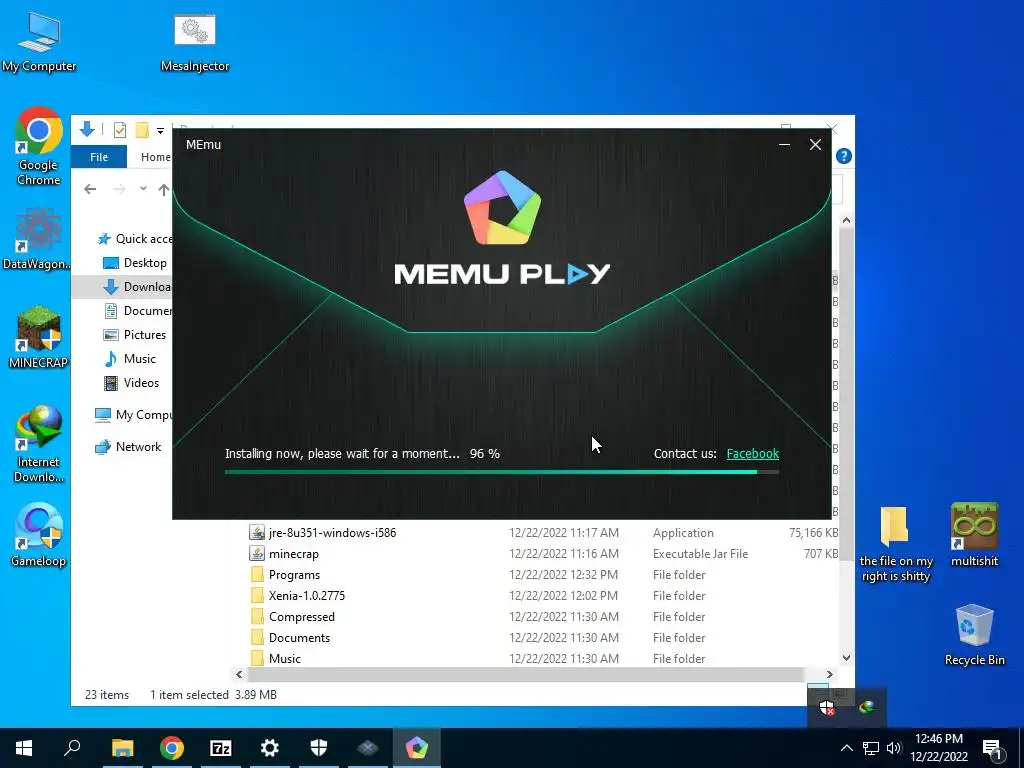Minimize the MEmu installer window
Viewport: 1024px width, 768px height.
point(784,145)
